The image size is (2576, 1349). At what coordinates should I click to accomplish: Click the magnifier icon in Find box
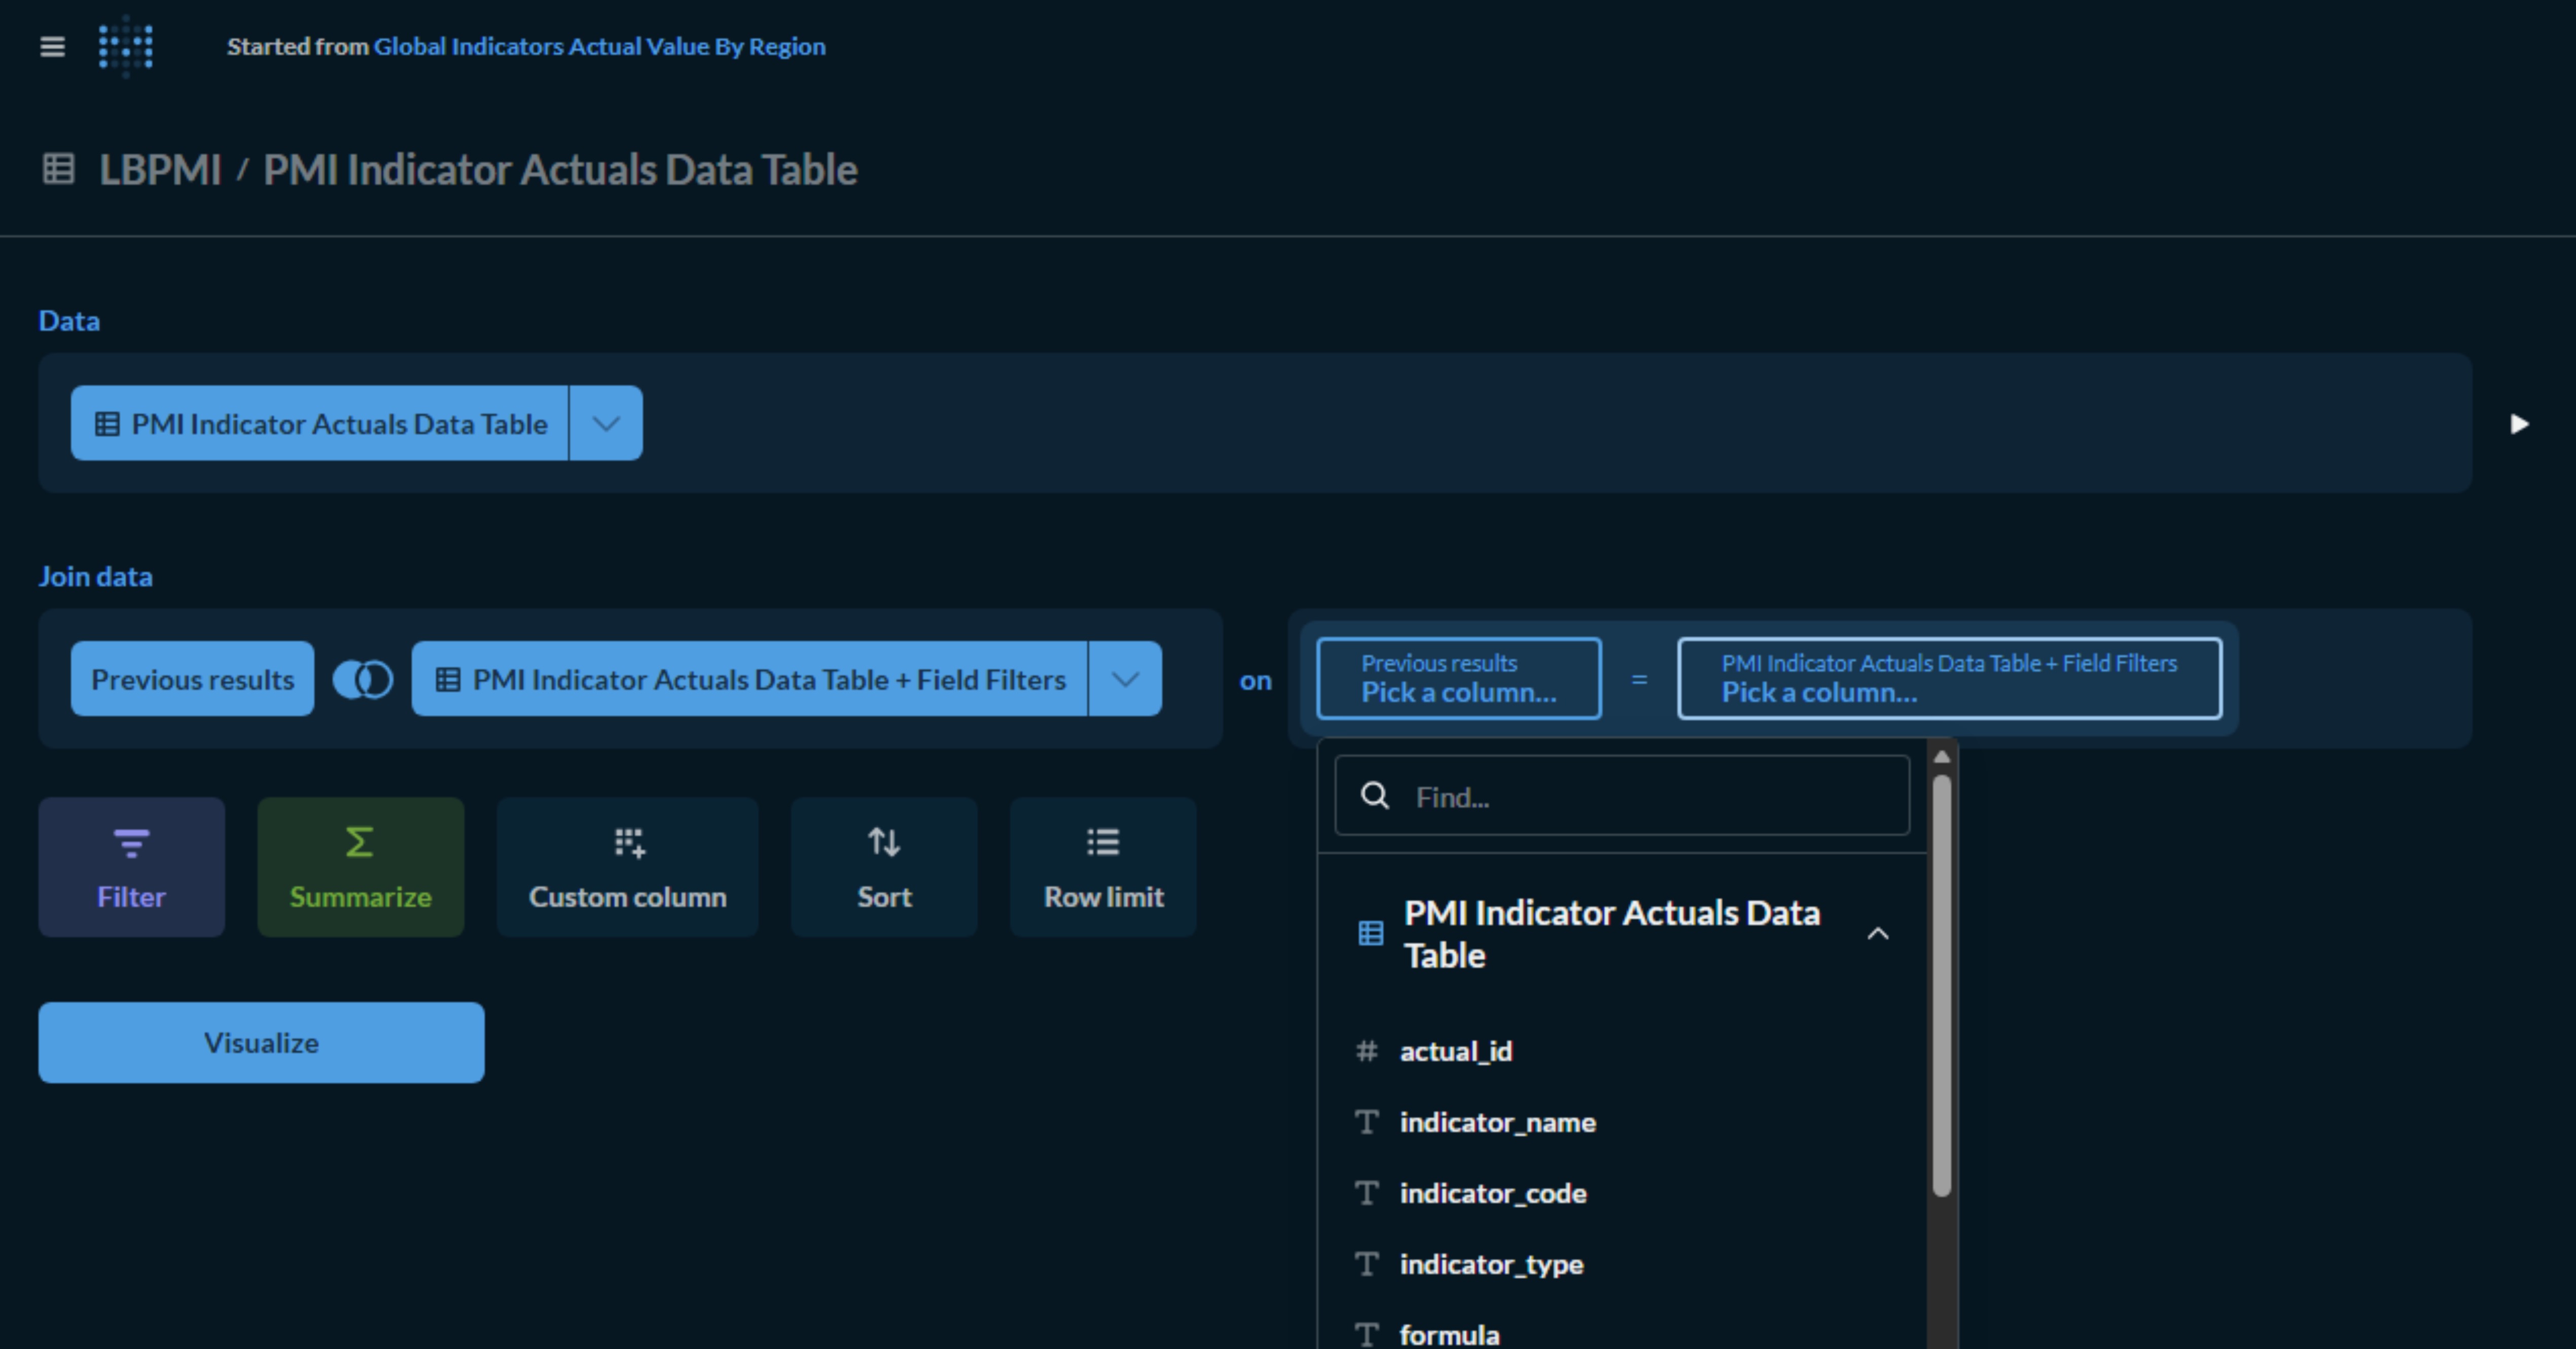pyautogui.click(x=1375, y=796)
